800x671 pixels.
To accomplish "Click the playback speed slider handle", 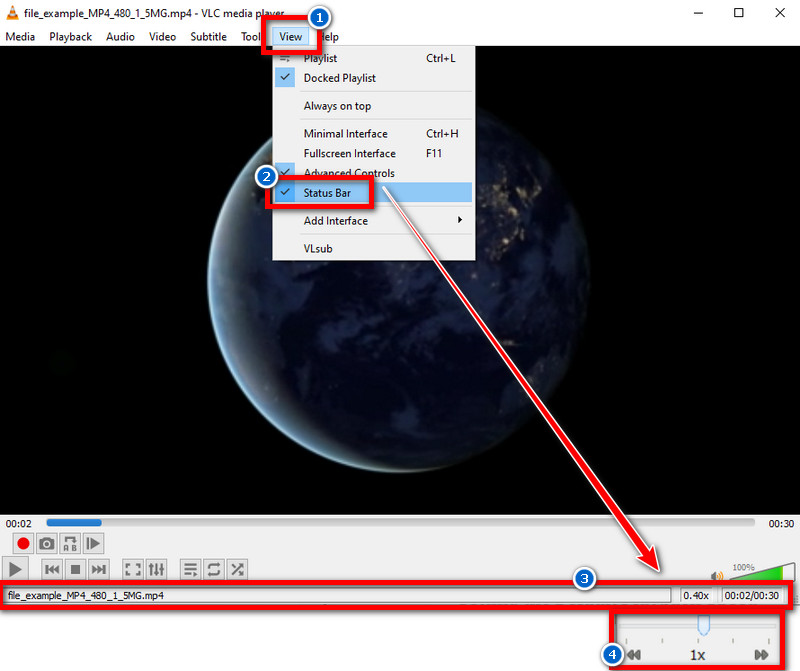I will click(x=704, y=625).
